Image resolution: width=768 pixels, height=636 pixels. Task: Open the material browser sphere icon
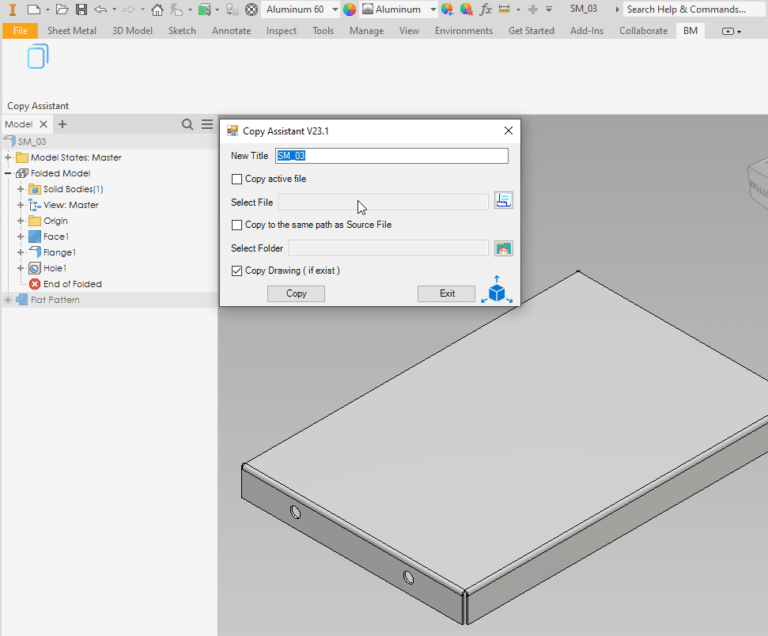tap(251, 9)
